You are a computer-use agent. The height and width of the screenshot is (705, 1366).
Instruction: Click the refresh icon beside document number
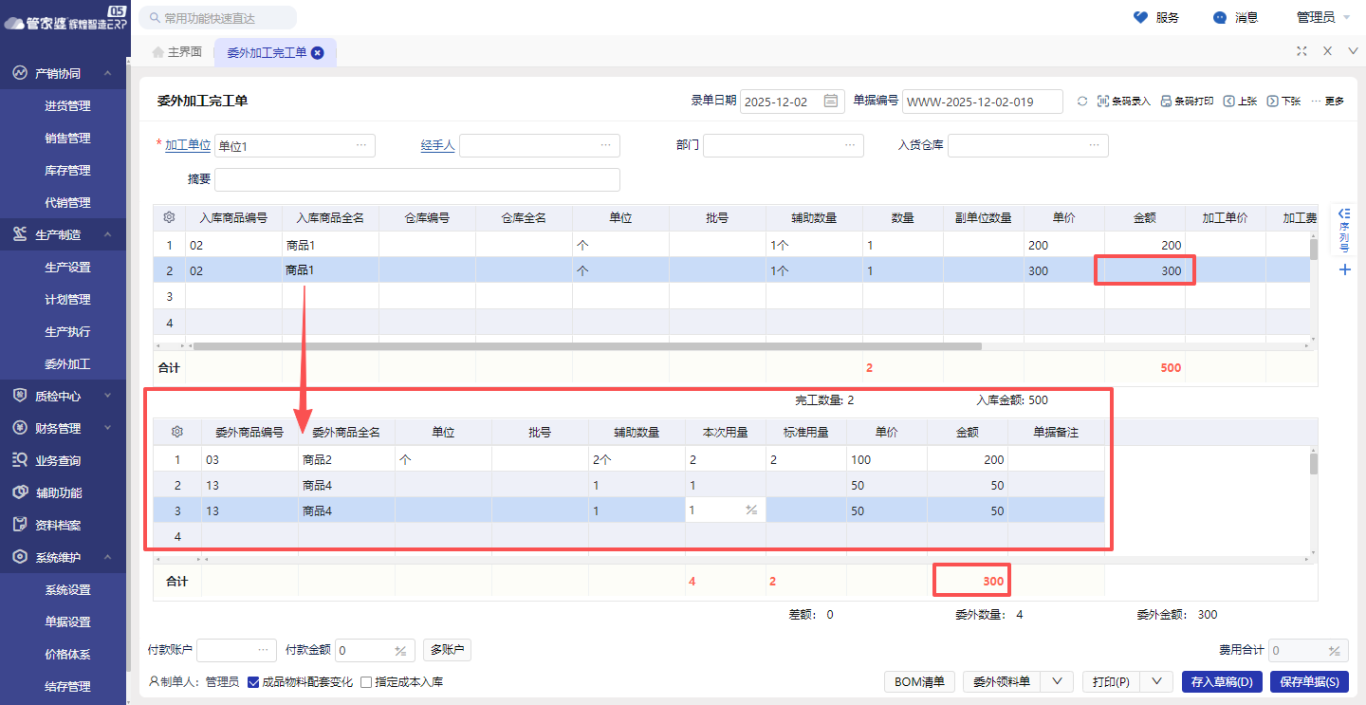1082,101
